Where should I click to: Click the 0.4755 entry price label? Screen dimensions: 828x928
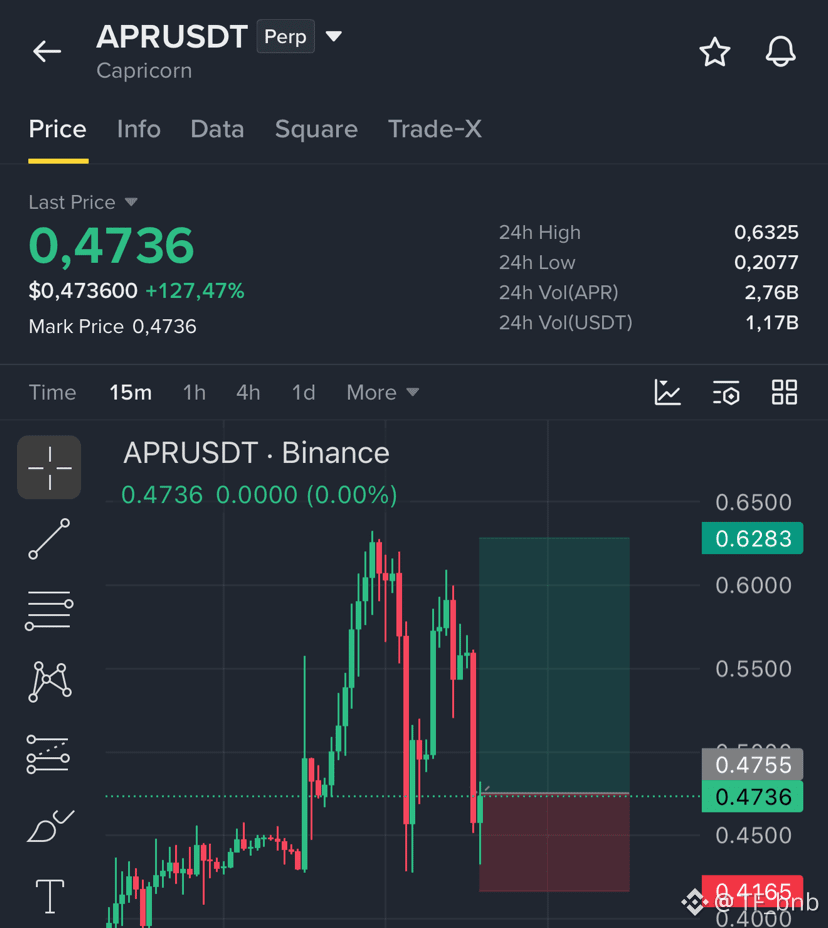point(752,764)
